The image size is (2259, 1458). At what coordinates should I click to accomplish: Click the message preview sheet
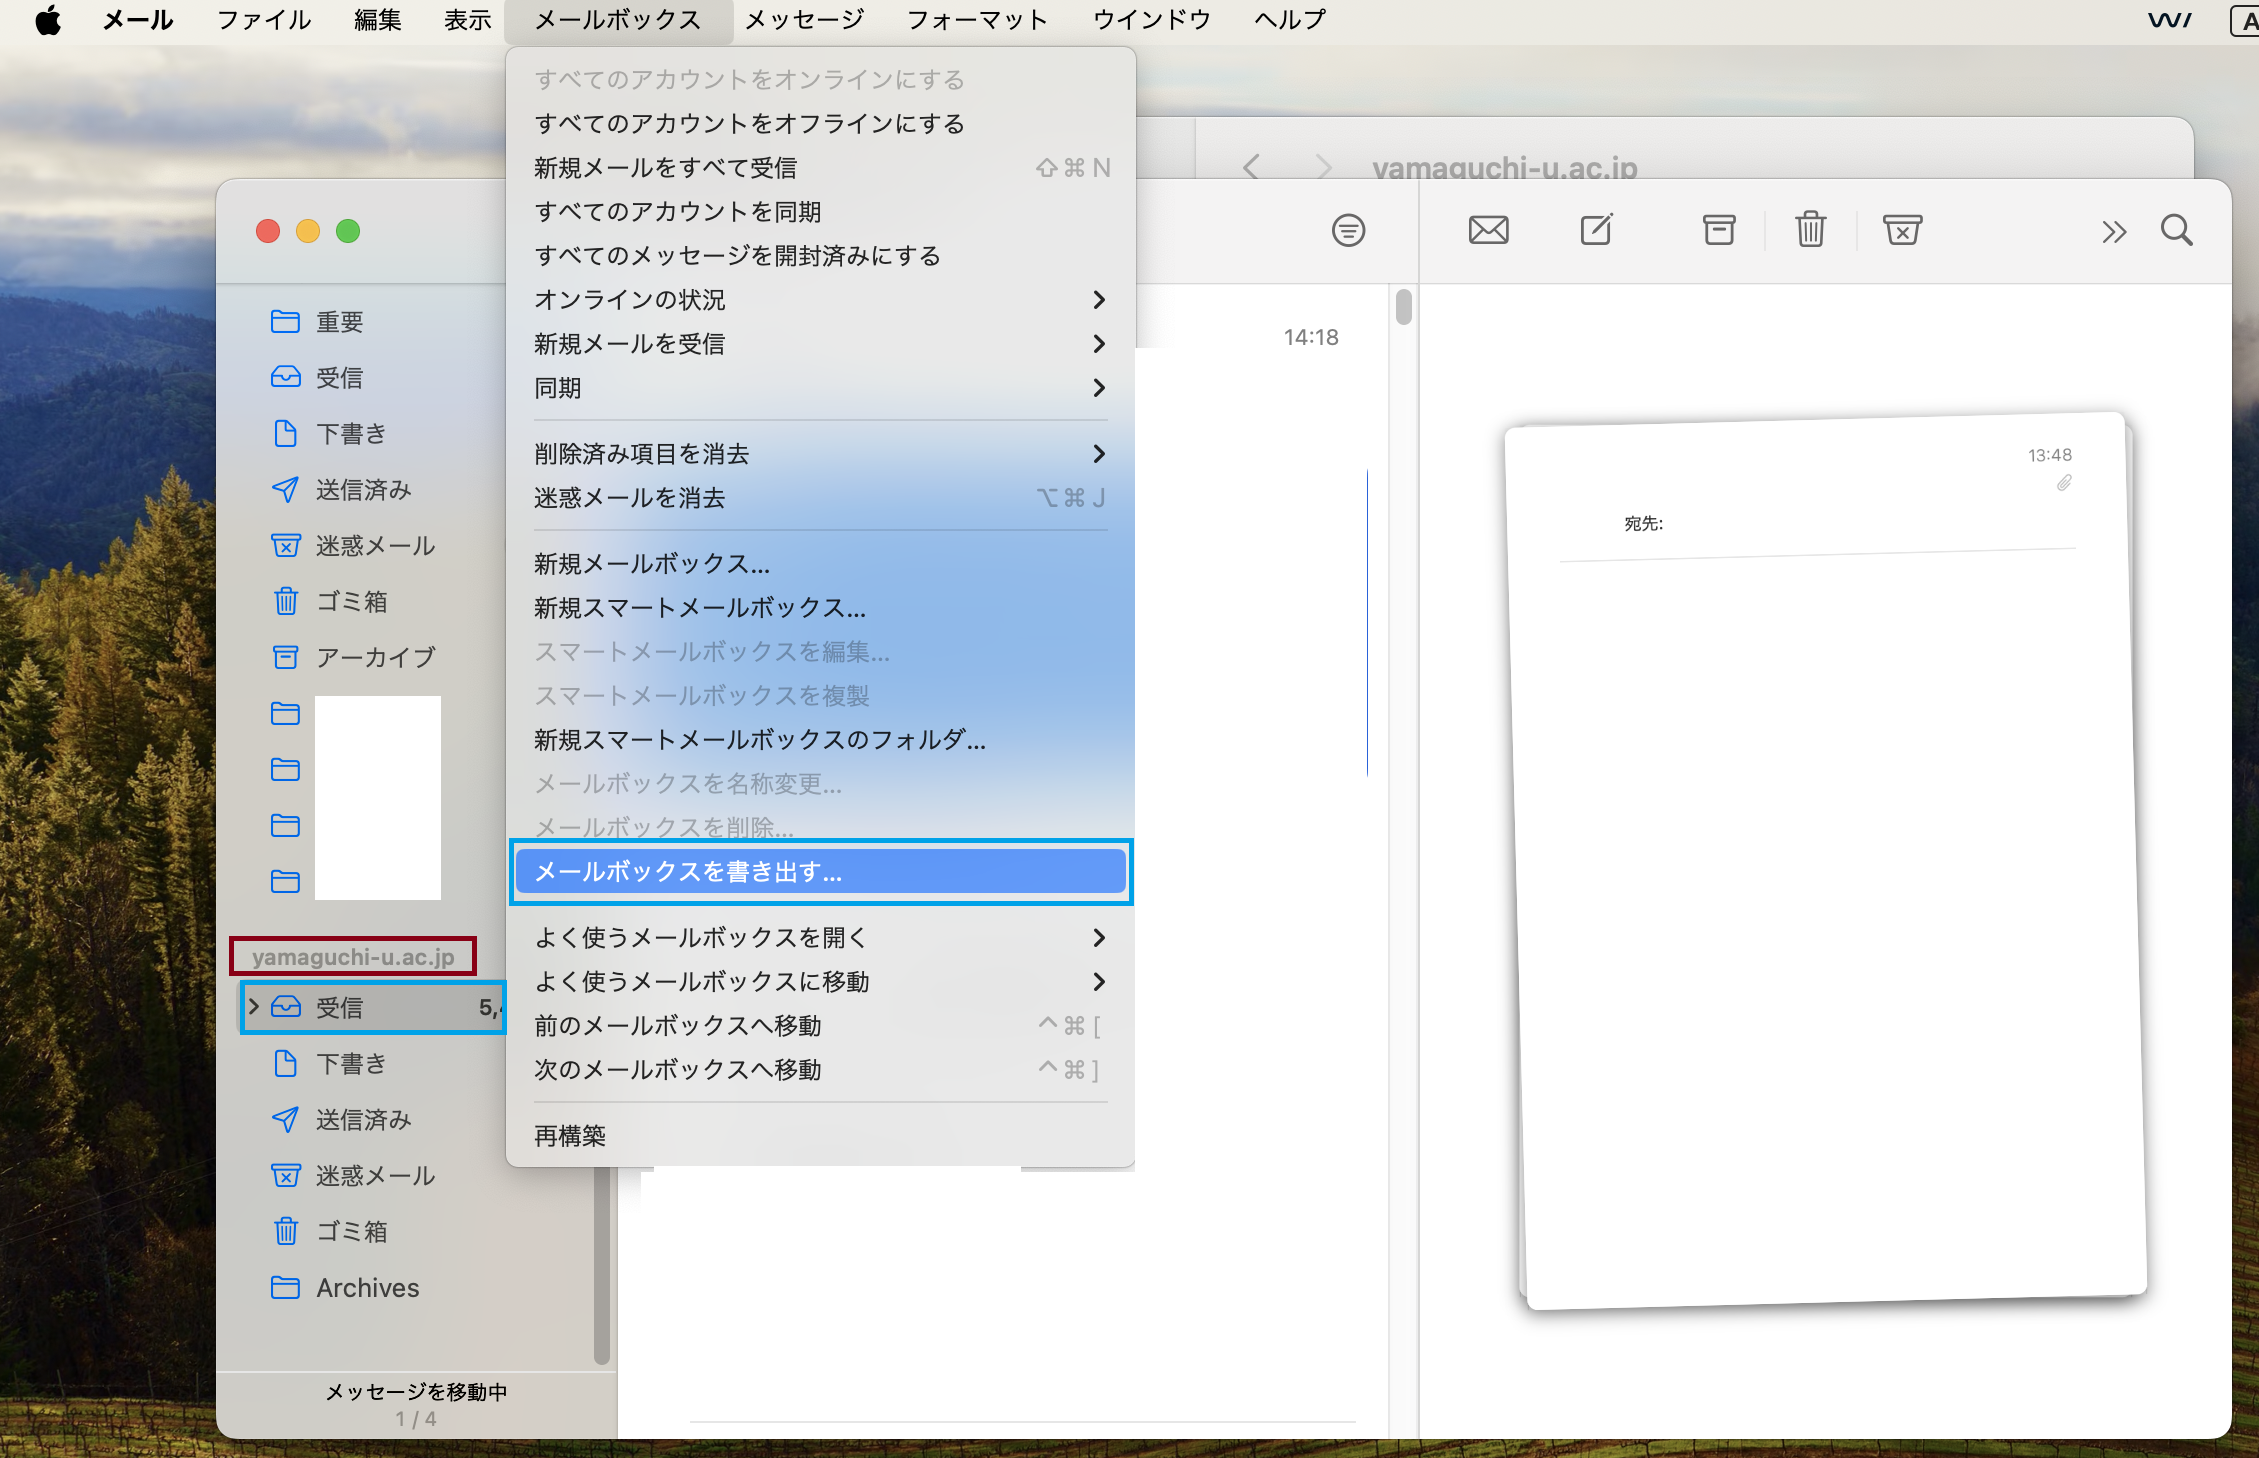[x=1826, y=861]
